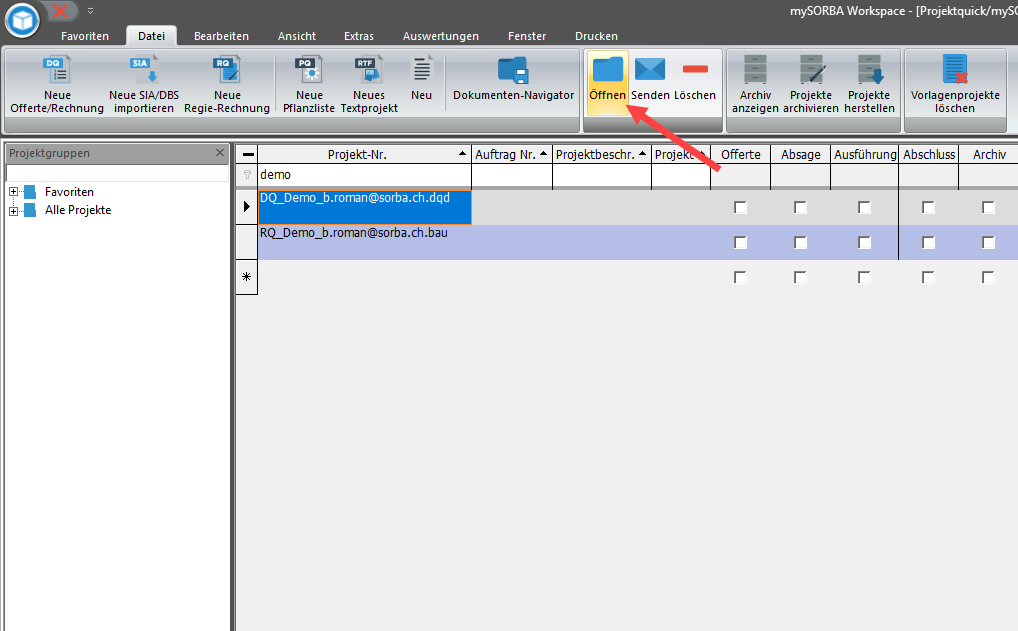Viewport: 1018px width, 631px height.
Task: Click the Projektgruppen search field
Action: tap(118, 173)
